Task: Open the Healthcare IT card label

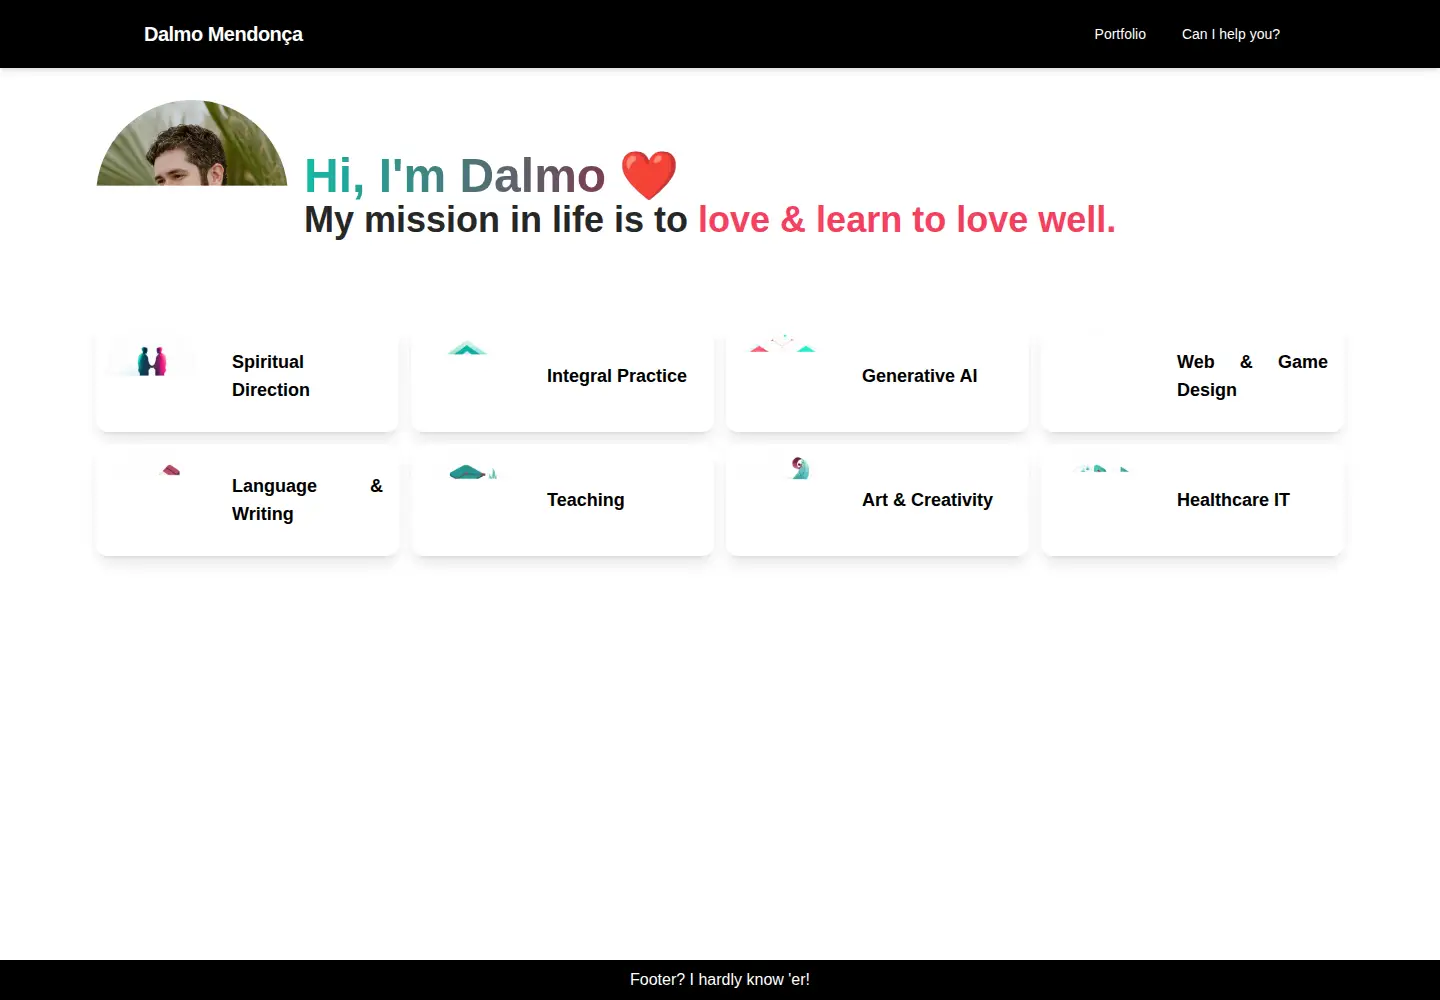Action: 1234,500
